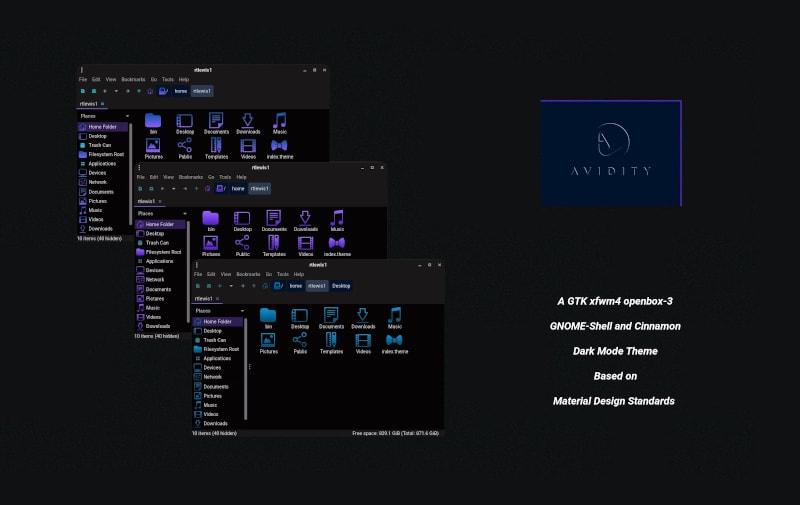Open the View menu in the middle window

click(x=168, y=177)
